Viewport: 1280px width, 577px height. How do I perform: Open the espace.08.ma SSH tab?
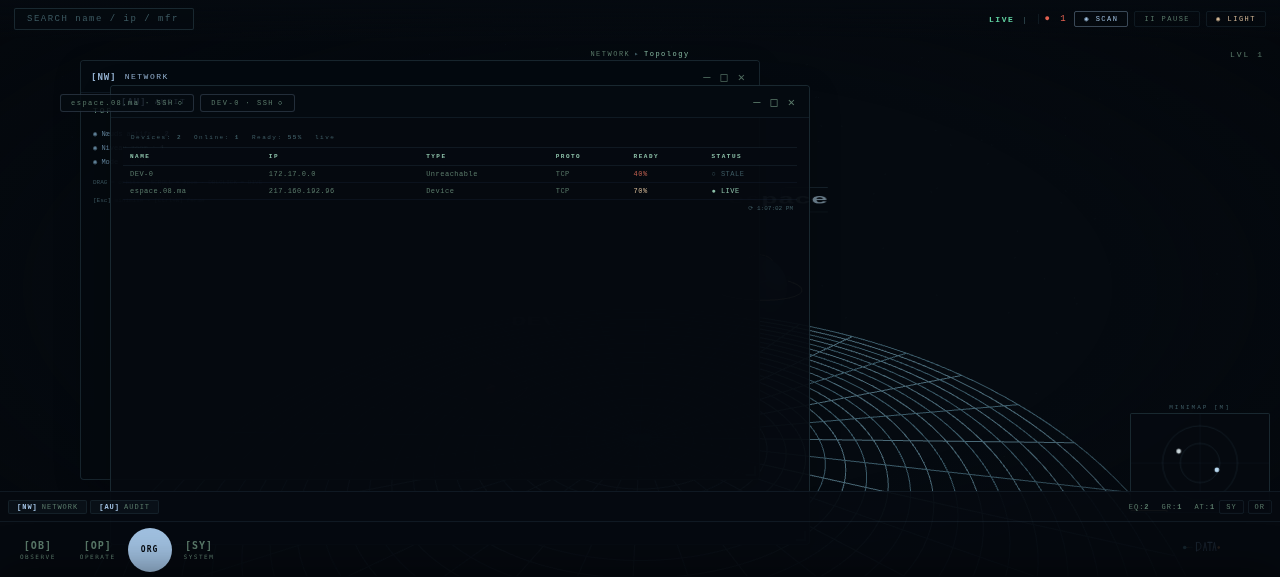click(127, 103)
